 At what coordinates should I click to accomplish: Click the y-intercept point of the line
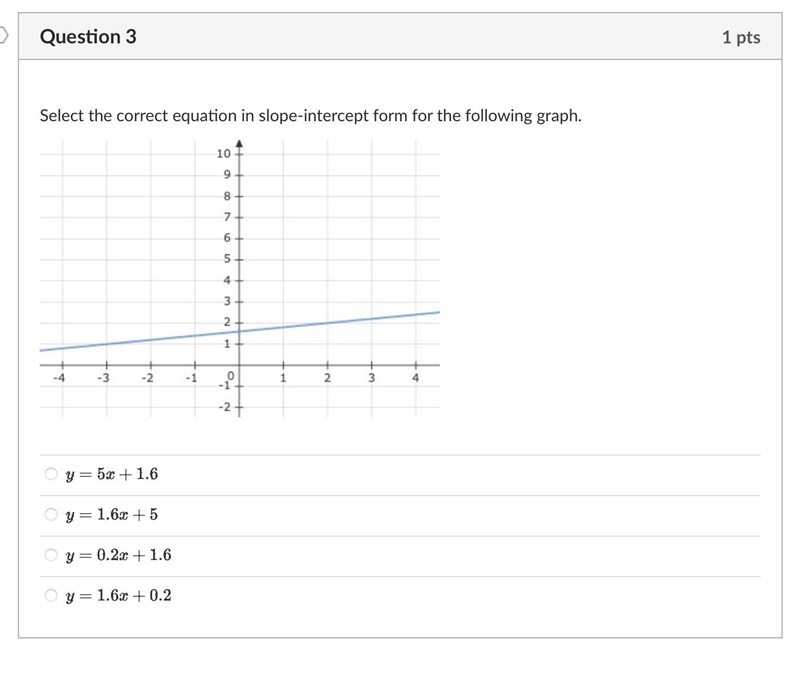click(239, 331)
